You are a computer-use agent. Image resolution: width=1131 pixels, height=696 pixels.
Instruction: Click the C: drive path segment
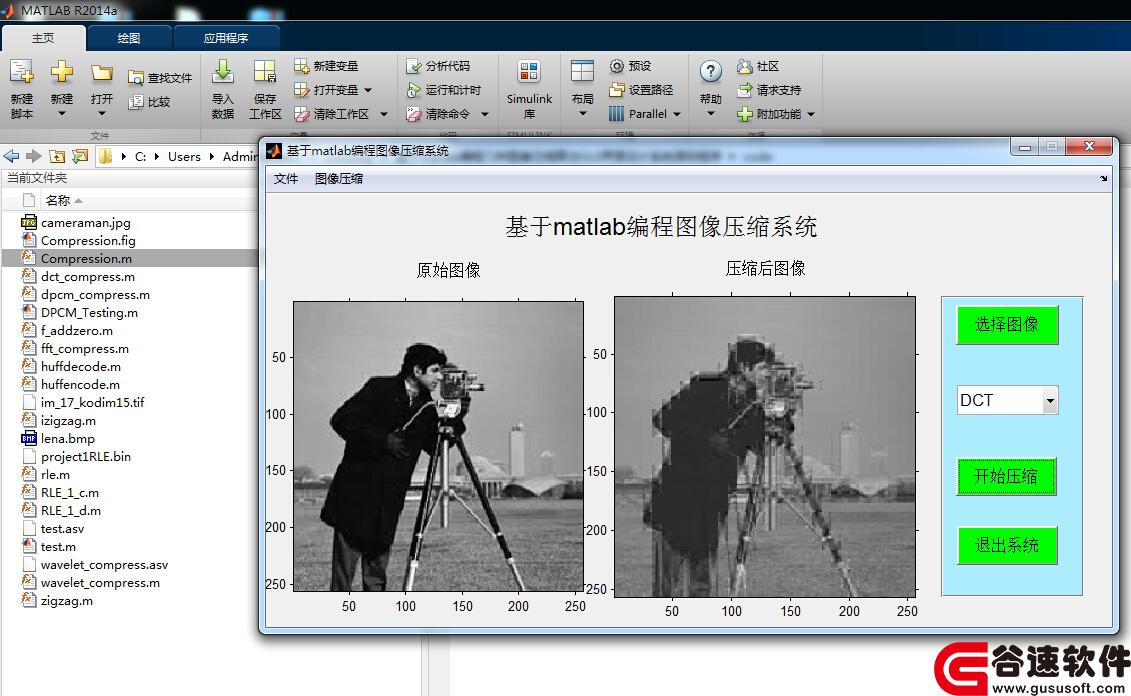(141, 157)
